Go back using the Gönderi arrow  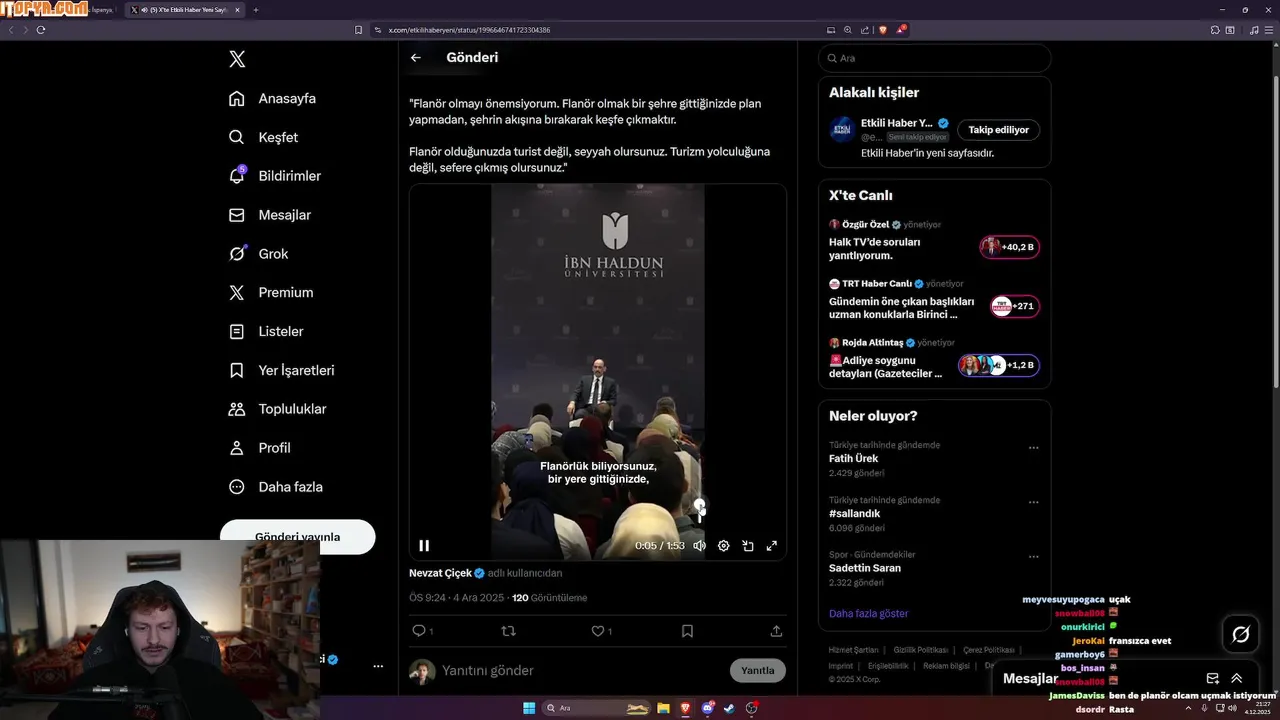[x=416, y=57]
